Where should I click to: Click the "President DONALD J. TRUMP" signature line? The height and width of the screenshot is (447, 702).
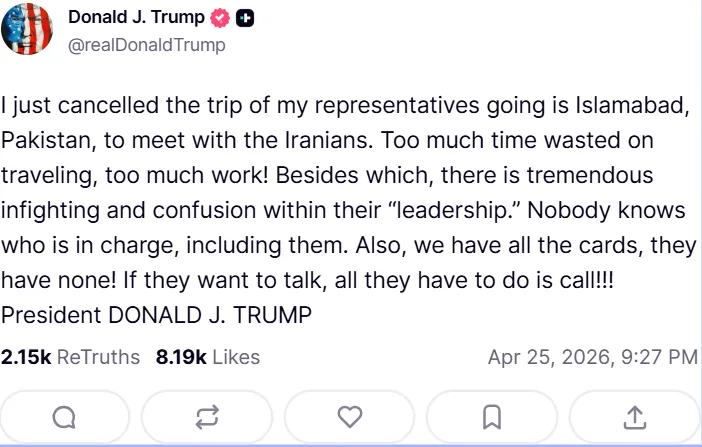tap(156, 313)
